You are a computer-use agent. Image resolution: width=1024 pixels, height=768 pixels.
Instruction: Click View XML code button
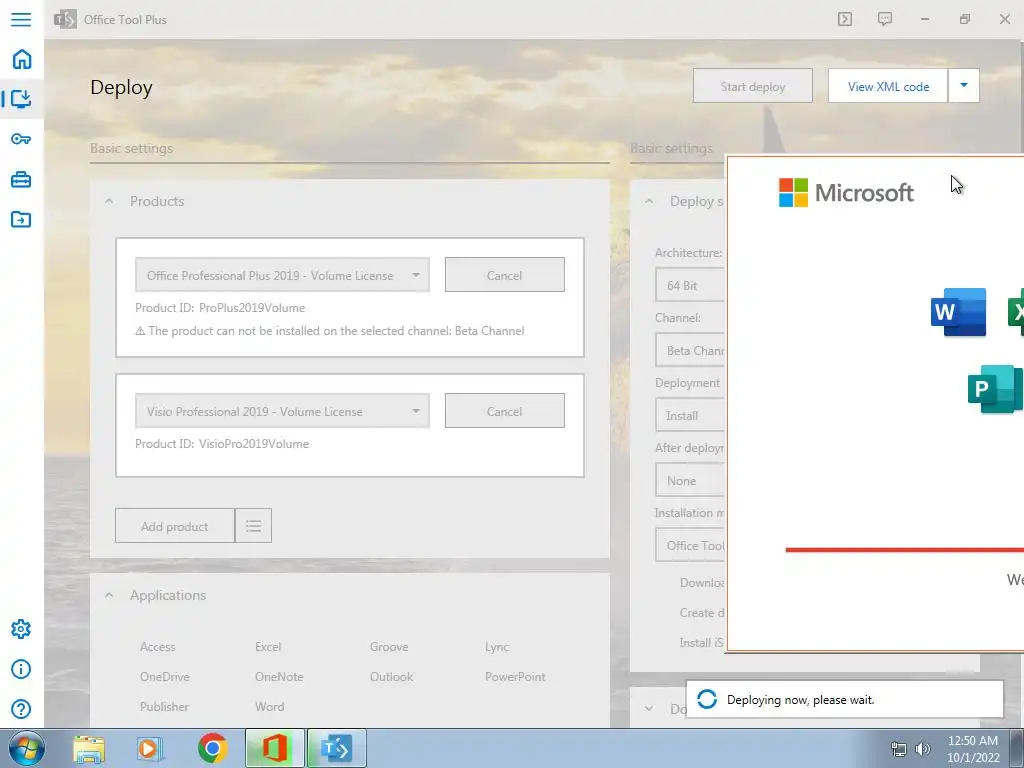[888, 86]
